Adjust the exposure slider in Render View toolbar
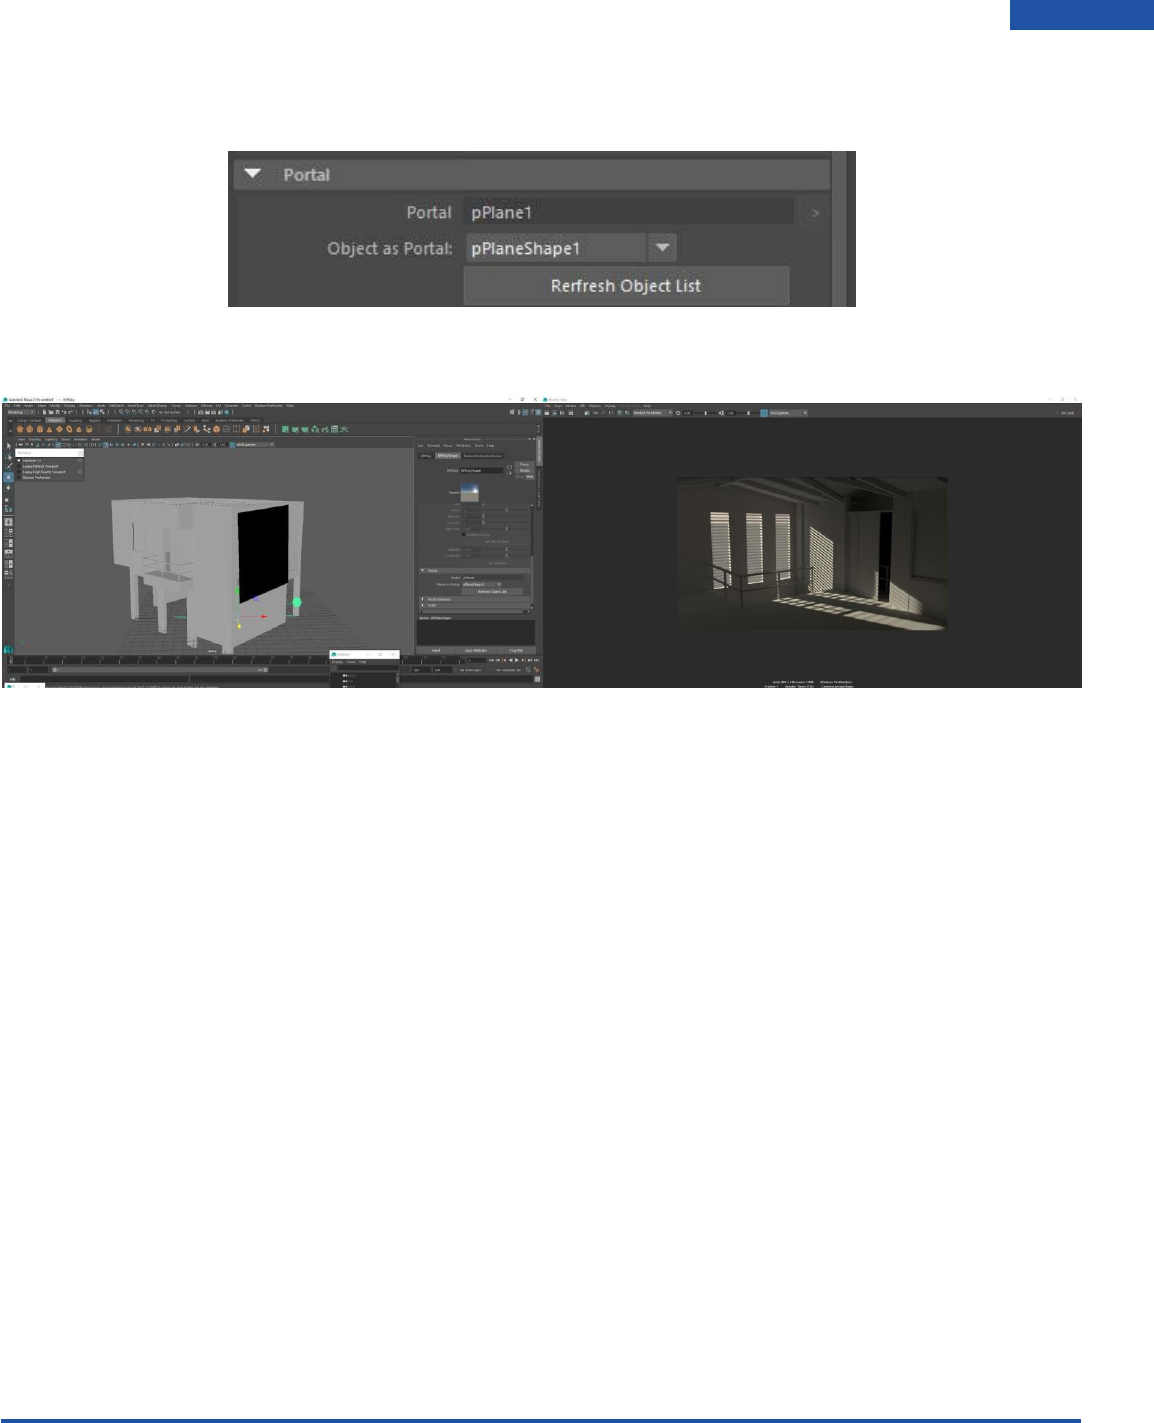The width and height of the screenshot is (1154, 1423). point(705,413)
